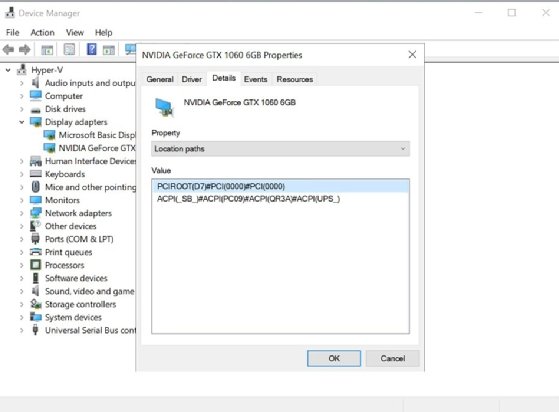
Task: Select the Software devices label
Action: click(x=76, y=278)
